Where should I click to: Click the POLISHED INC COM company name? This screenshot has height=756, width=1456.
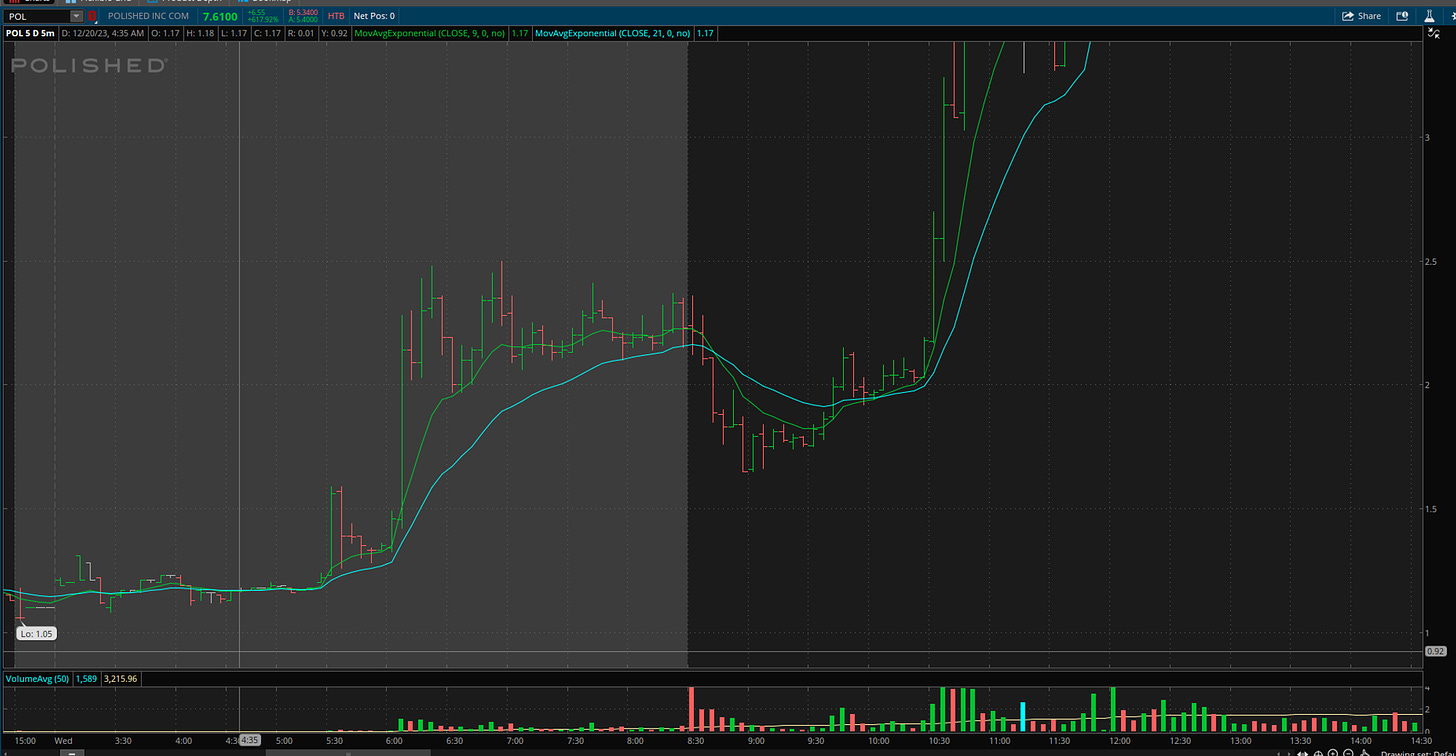(148, 16)
